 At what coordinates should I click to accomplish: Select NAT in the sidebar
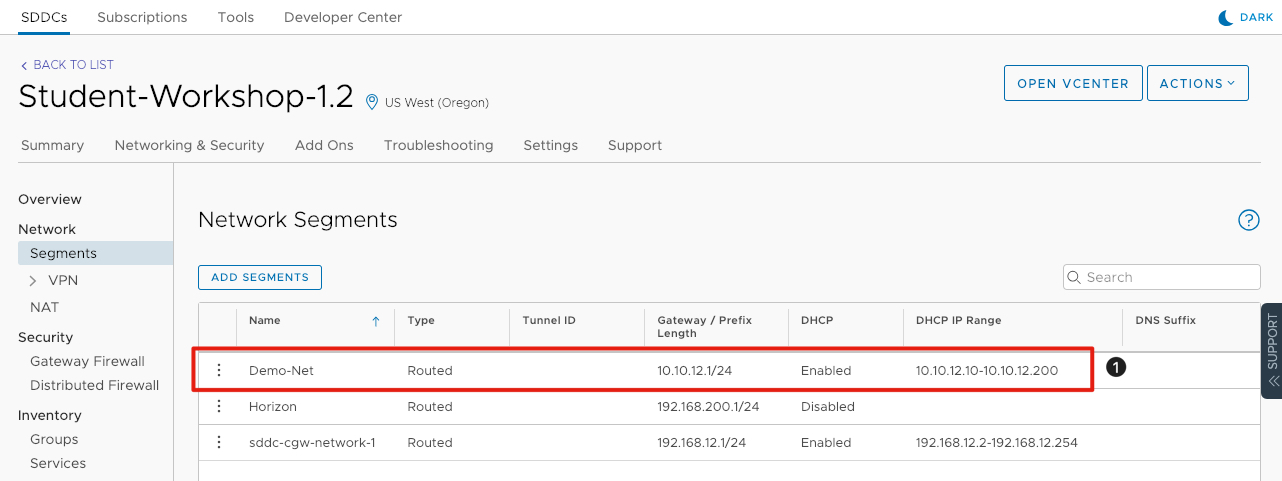[44, 307]
